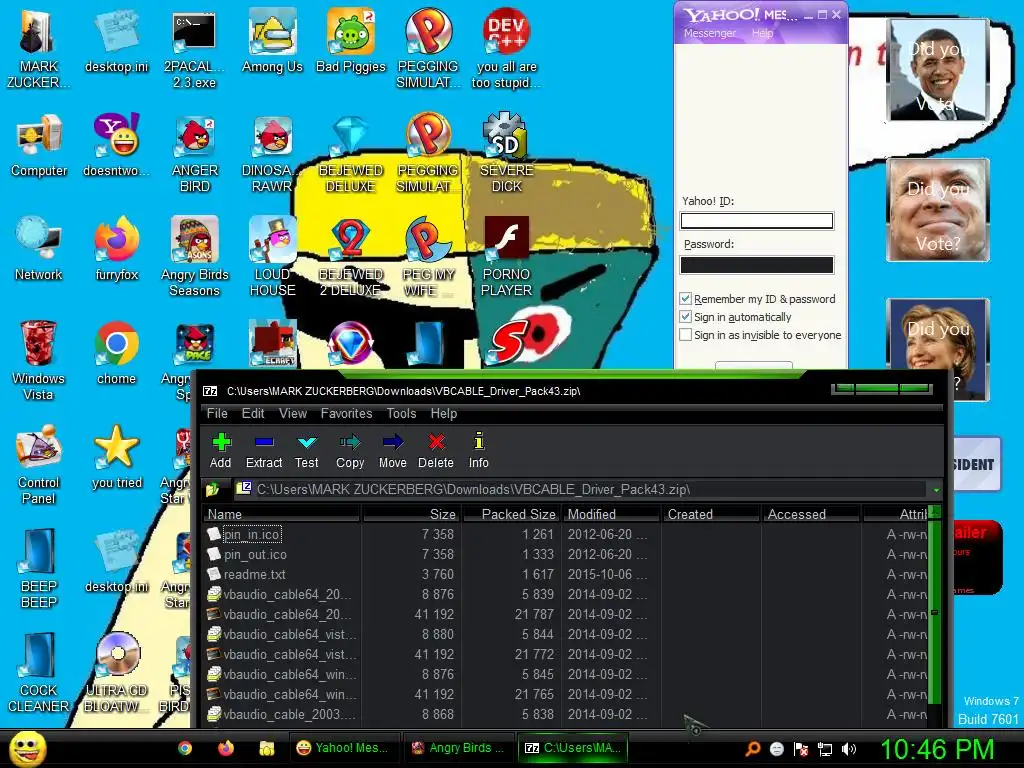Click the red Delete icon in 7-Zip
The width and height of the screenshot is (1024, 768).
(x=436, y=451)
